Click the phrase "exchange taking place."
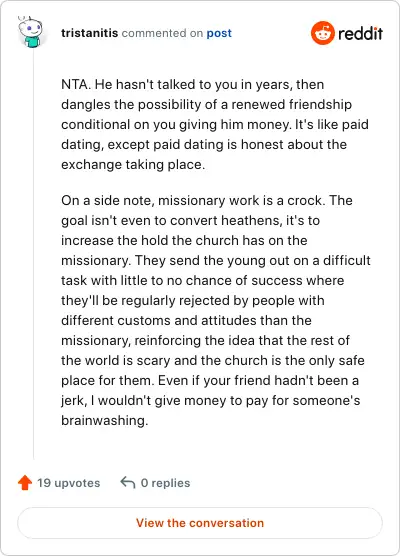The width and height of the screenshot is (400, 556). click(x=133, y=165)
